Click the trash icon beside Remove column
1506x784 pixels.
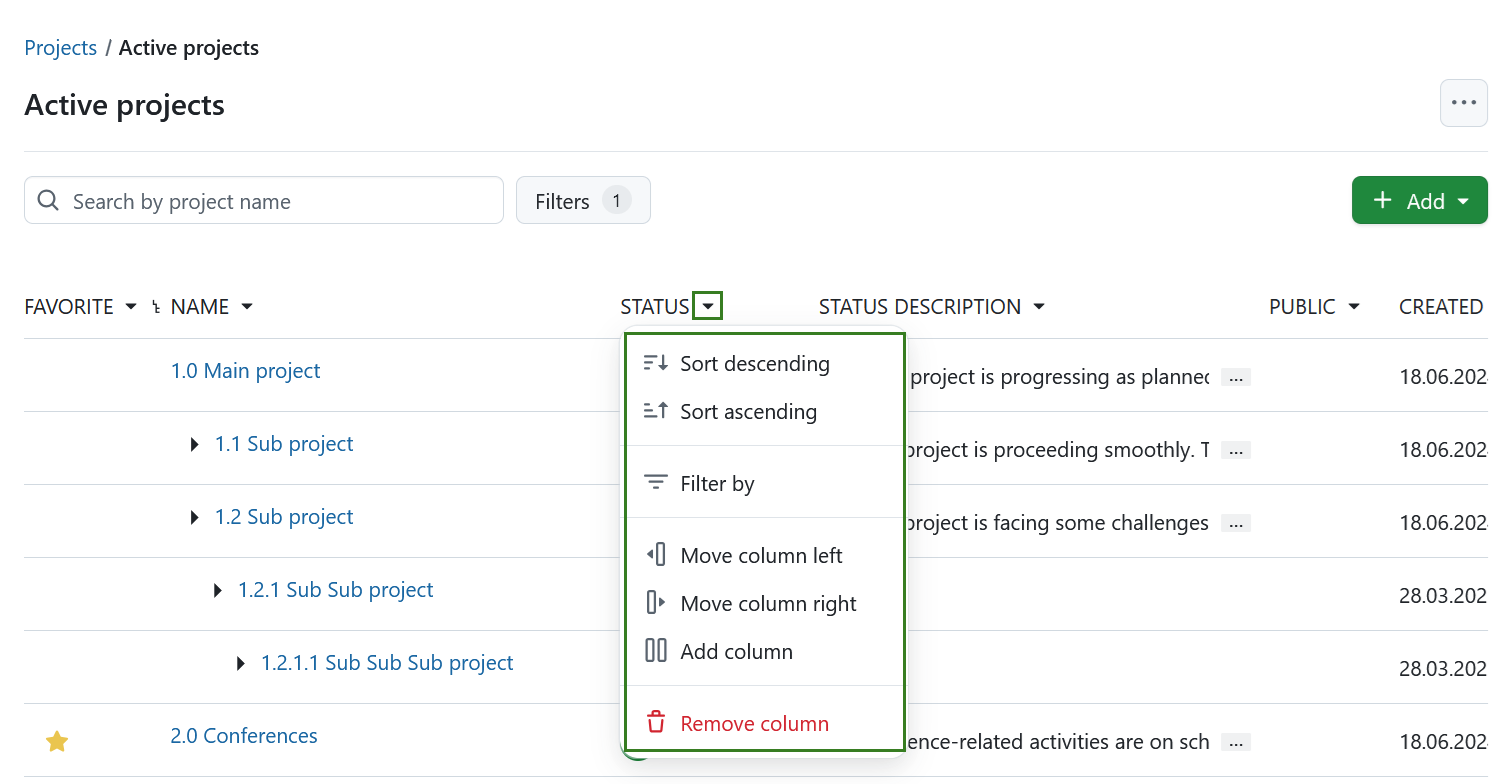point(656,721)
